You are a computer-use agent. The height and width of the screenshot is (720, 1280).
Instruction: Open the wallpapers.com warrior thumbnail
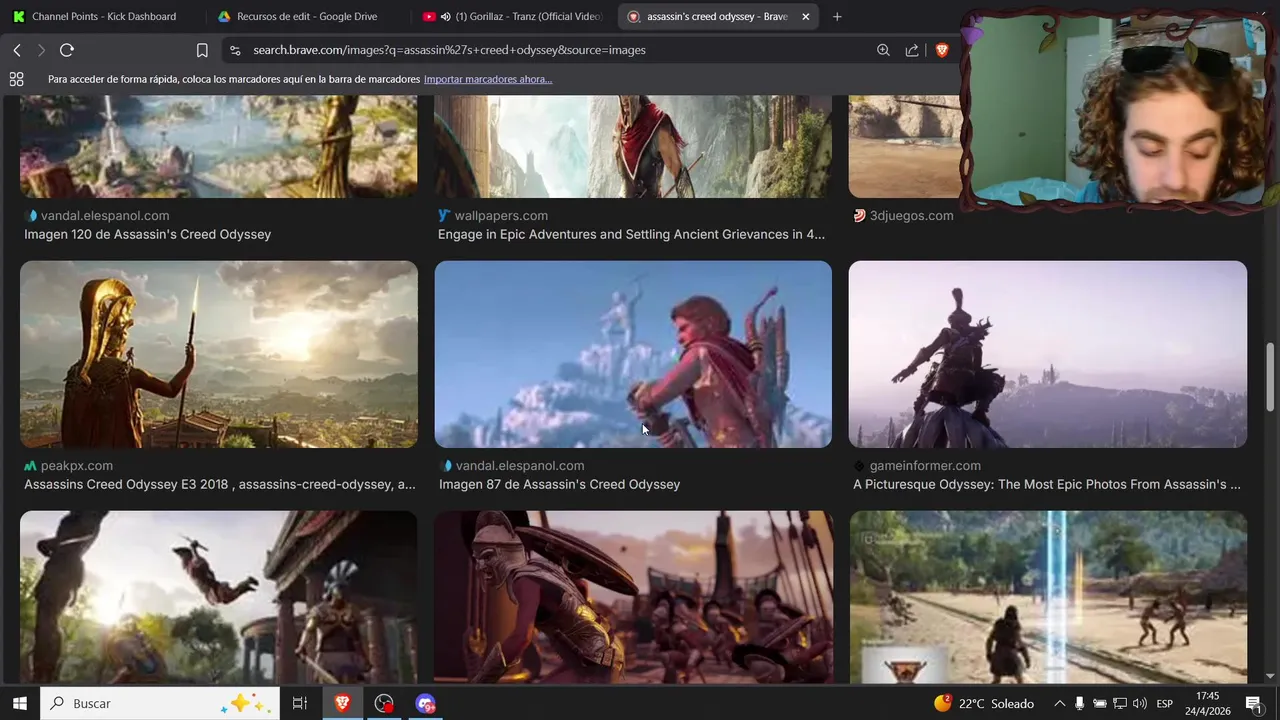click(633, 146)
